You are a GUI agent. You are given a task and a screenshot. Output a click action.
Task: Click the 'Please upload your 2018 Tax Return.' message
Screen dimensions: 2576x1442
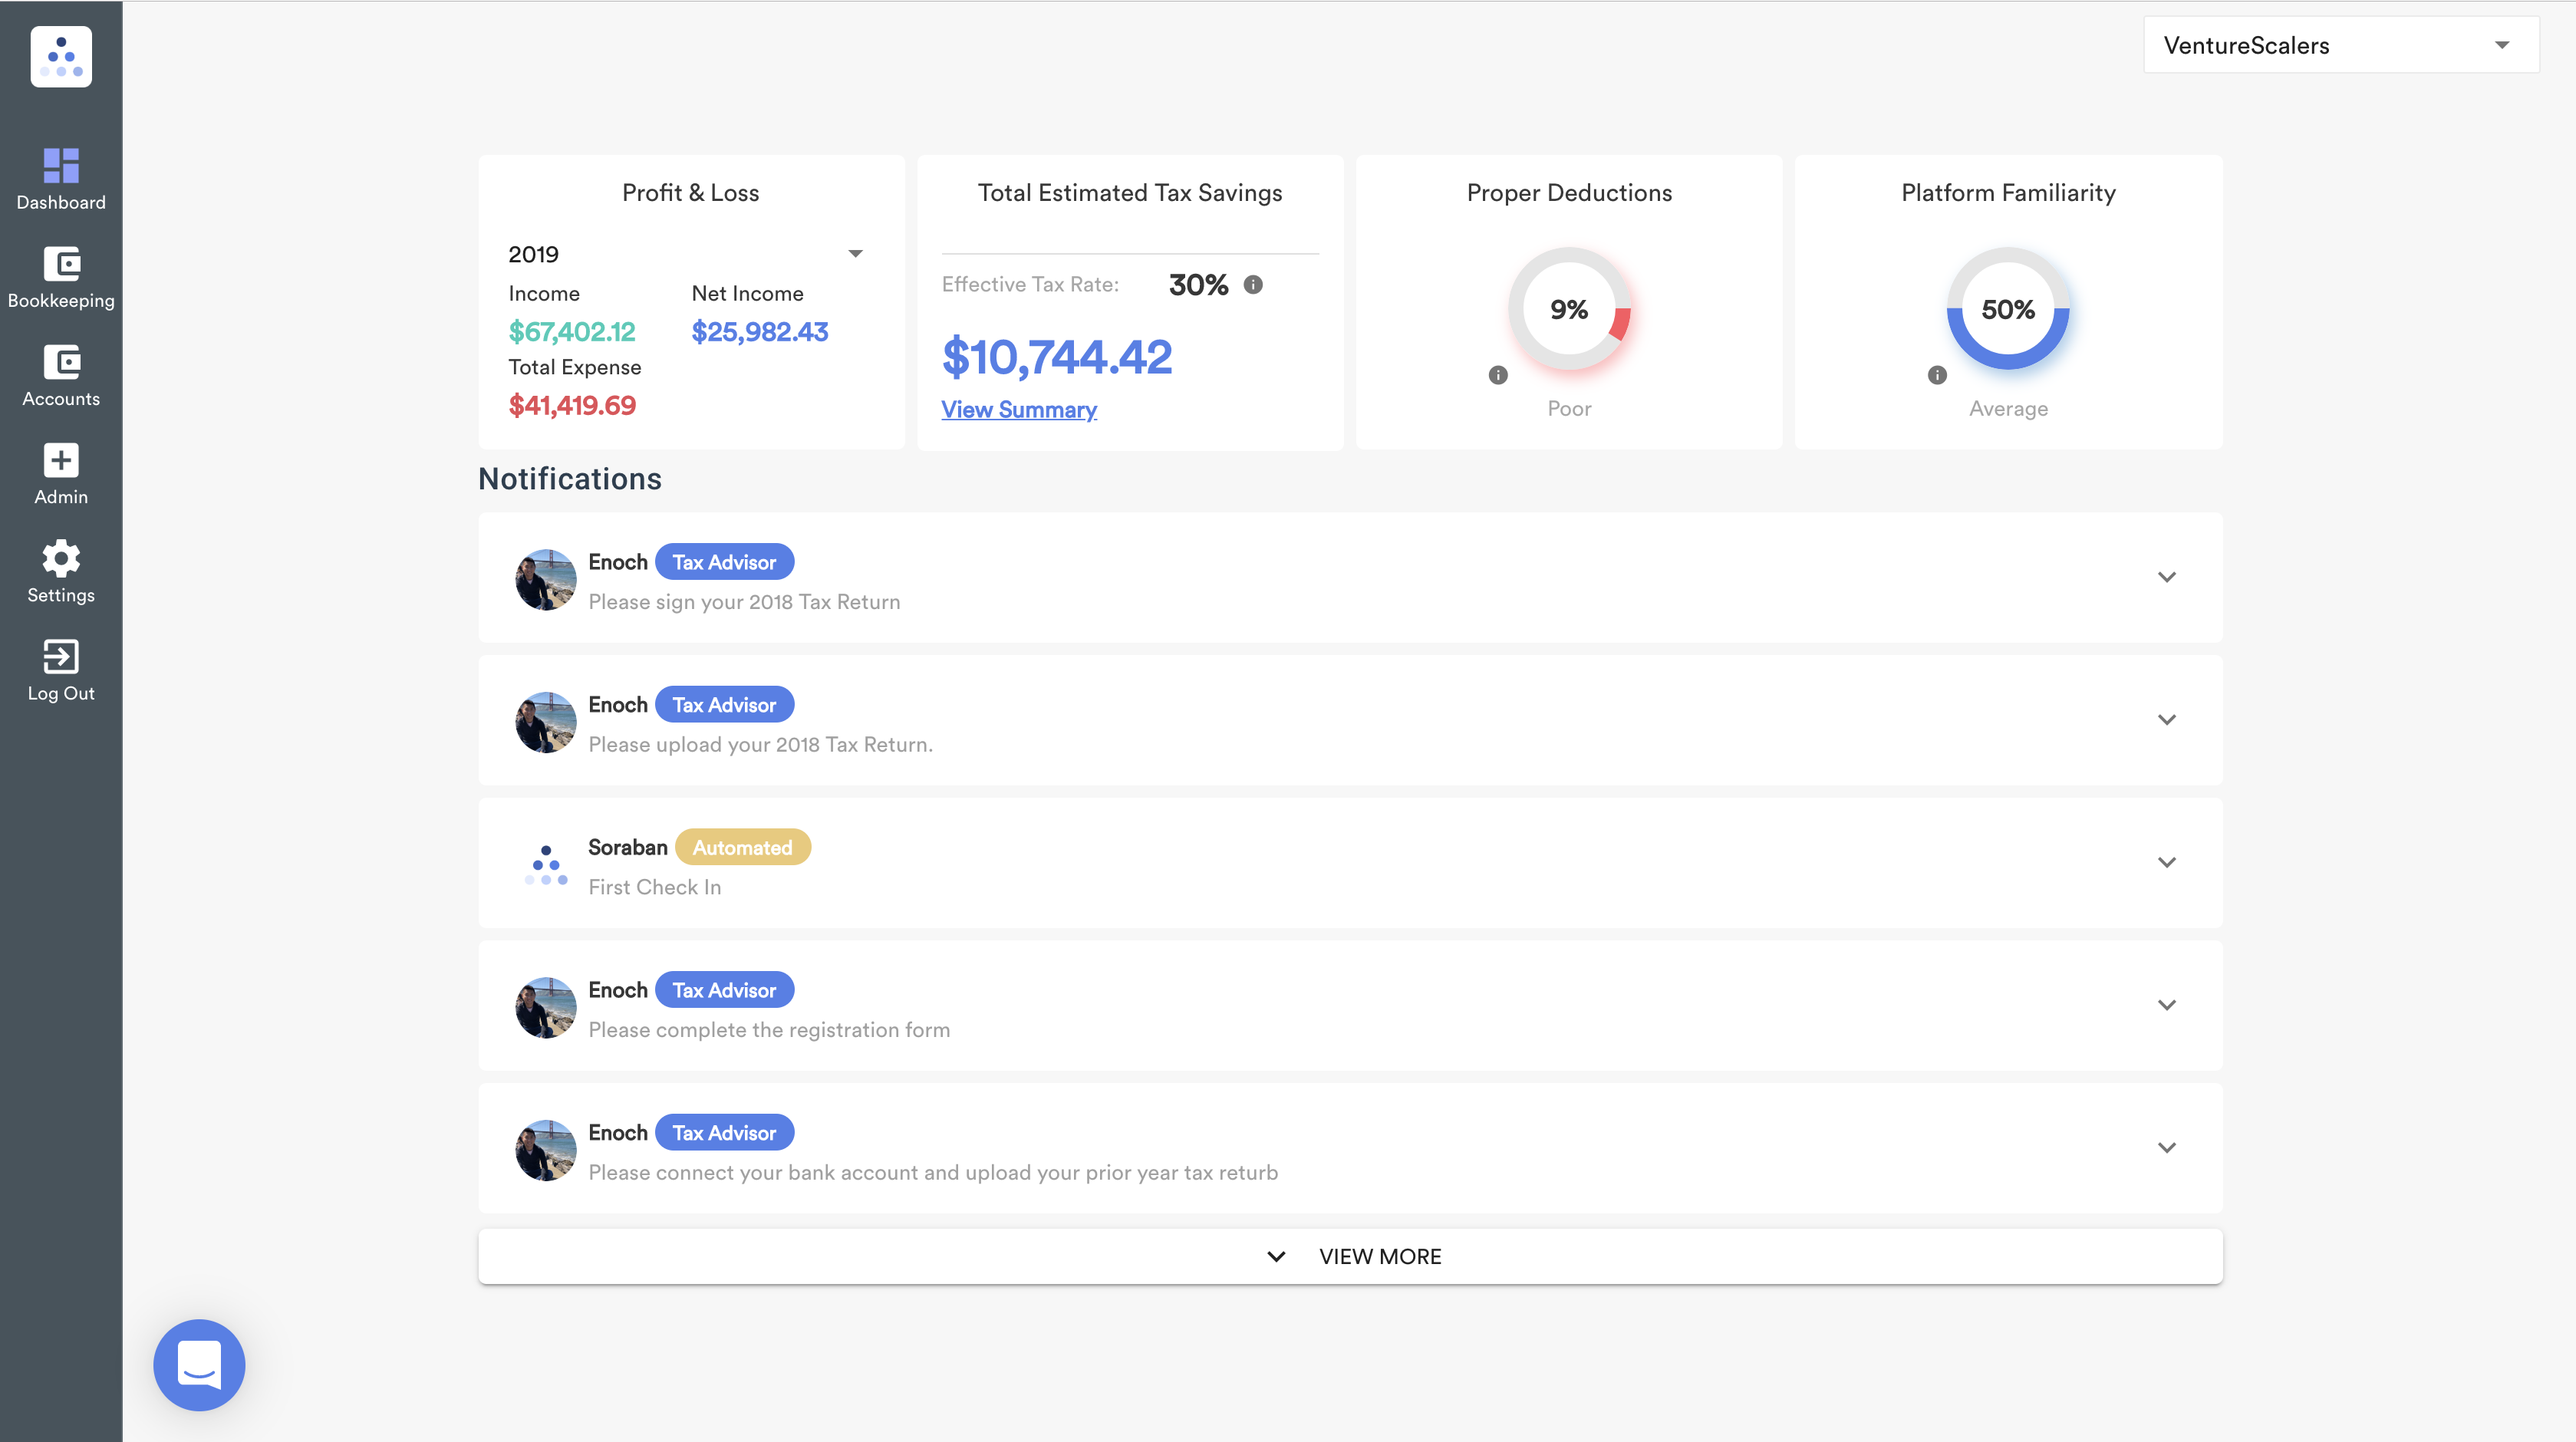tap(760, 745)
